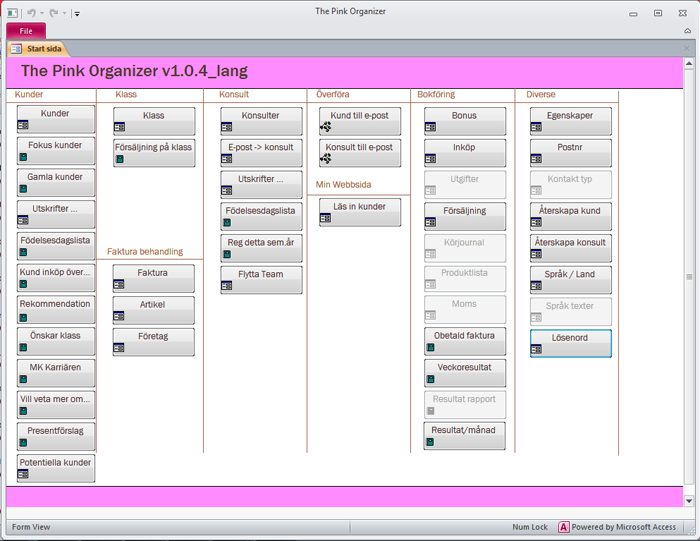Collapse the ribbon with the chevron arrow

tap(688, 31)
